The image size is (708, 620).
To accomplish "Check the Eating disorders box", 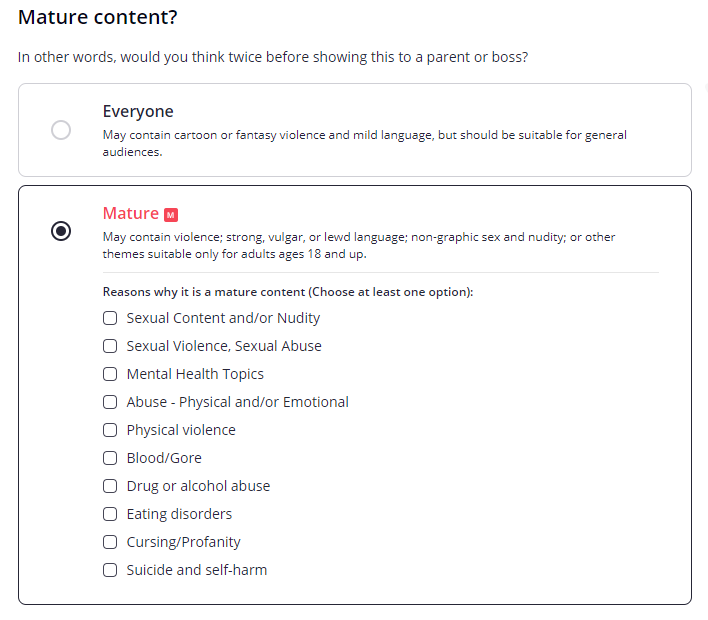I will [110, 514].
